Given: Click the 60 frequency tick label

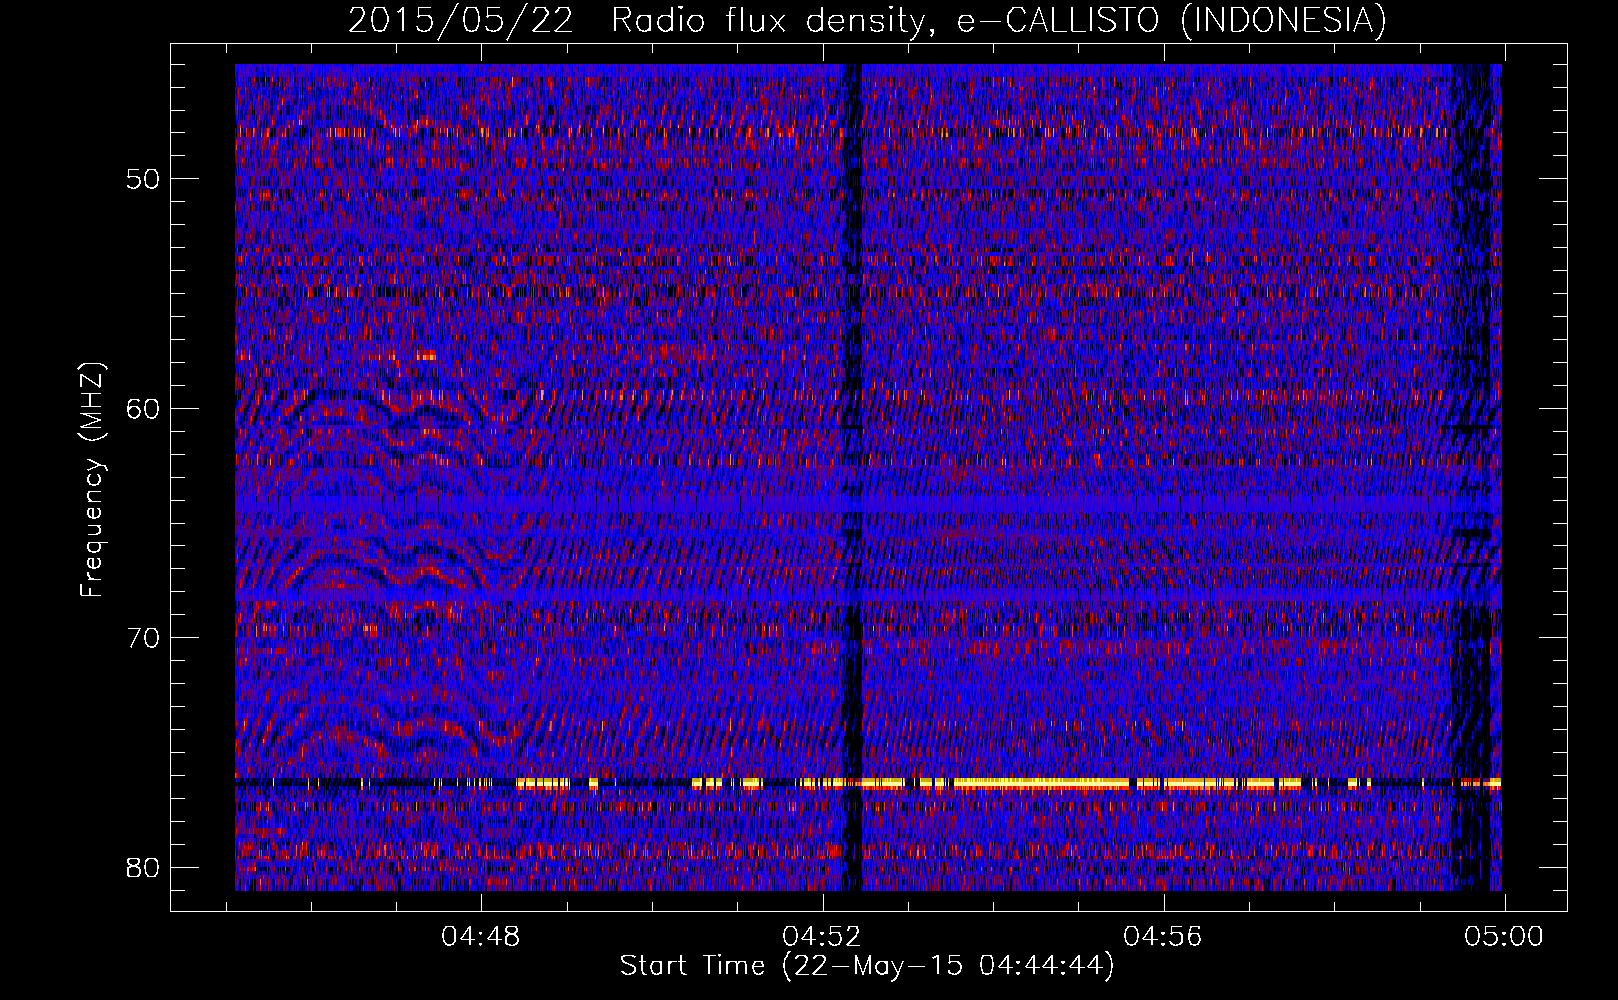Looking at the screenshot, I should pos(143,408).
